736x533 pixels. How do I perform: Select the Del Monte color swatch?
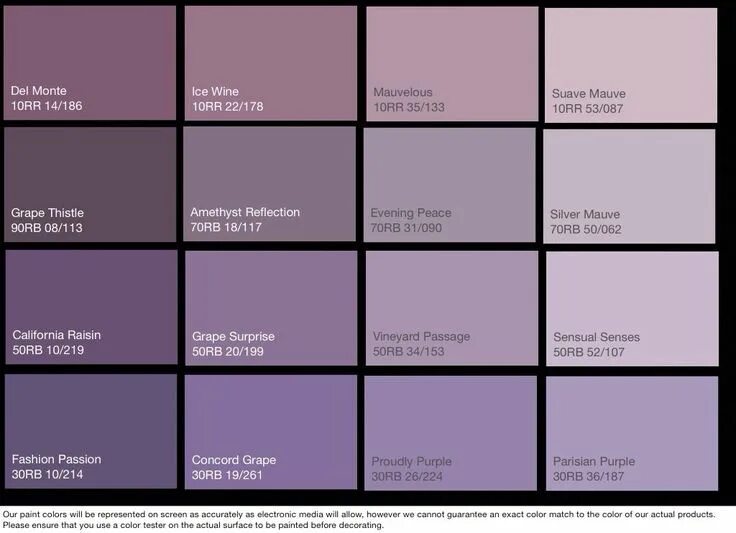[90, 63]
